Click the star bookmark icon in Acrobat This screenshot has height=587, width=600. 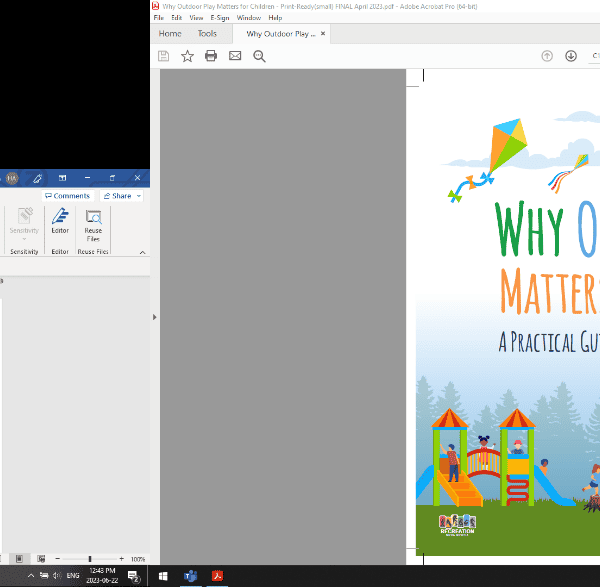click(x=187, y=56)
